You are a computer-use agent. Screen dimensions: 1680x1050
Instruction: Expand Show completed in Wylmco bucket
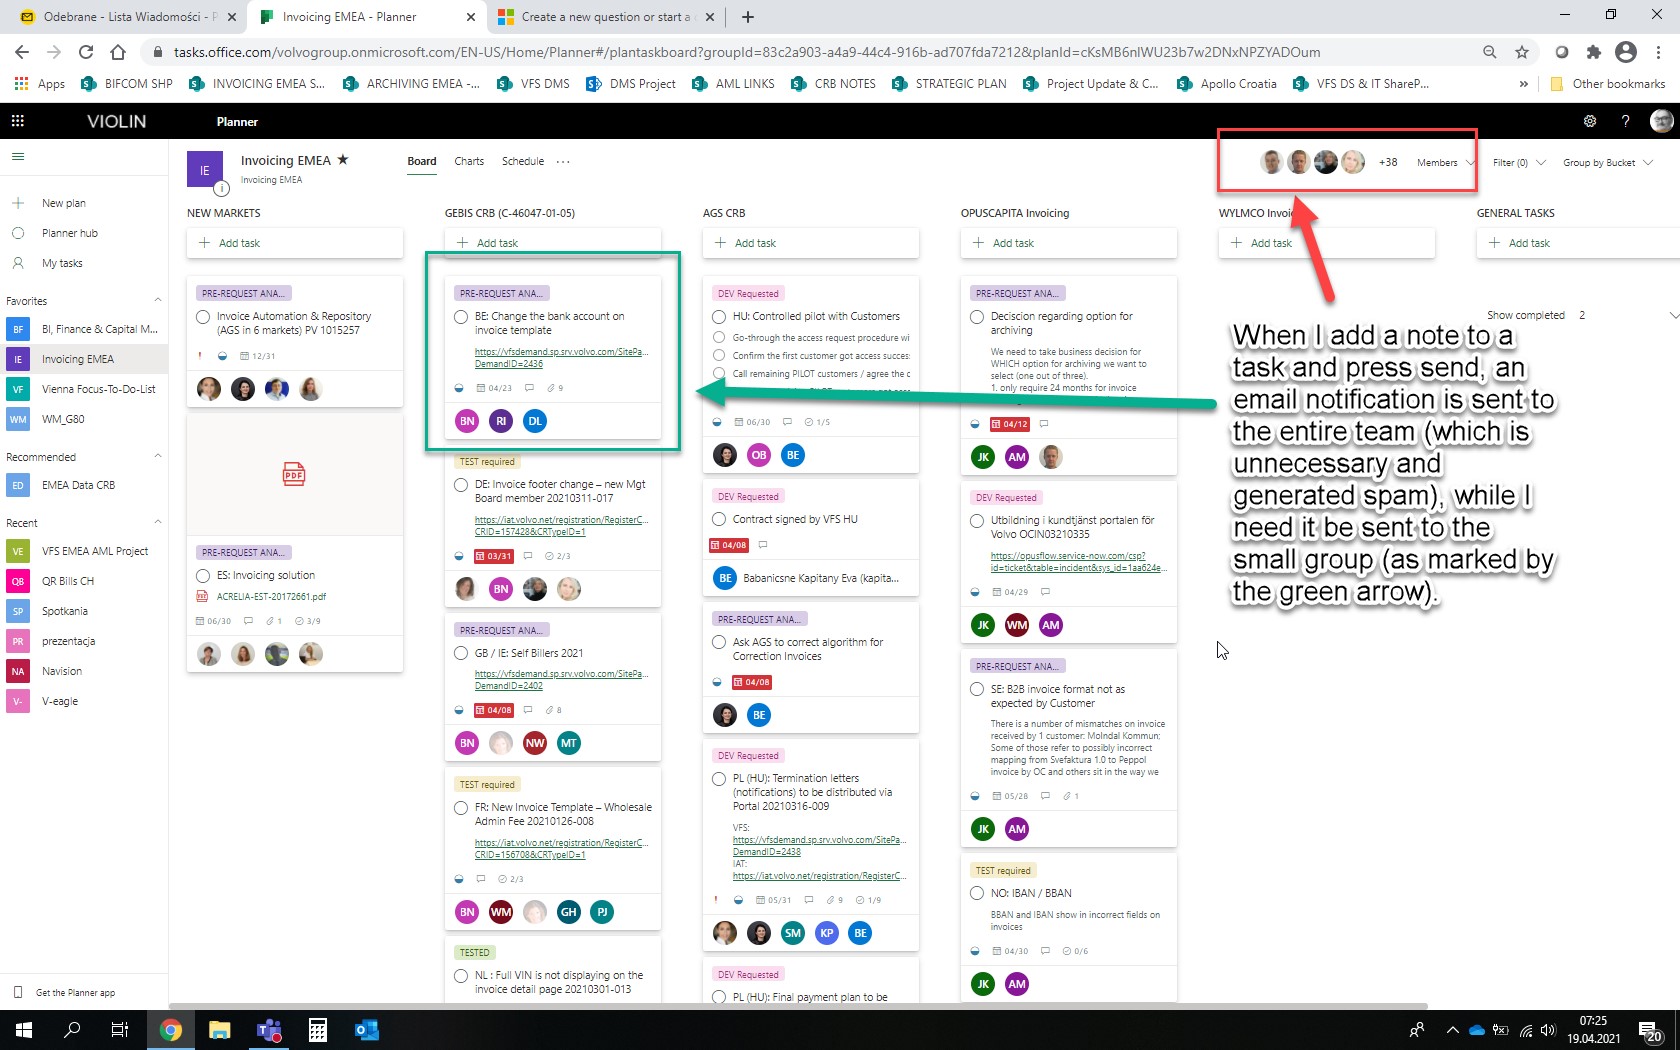(x=1673, y=315)
